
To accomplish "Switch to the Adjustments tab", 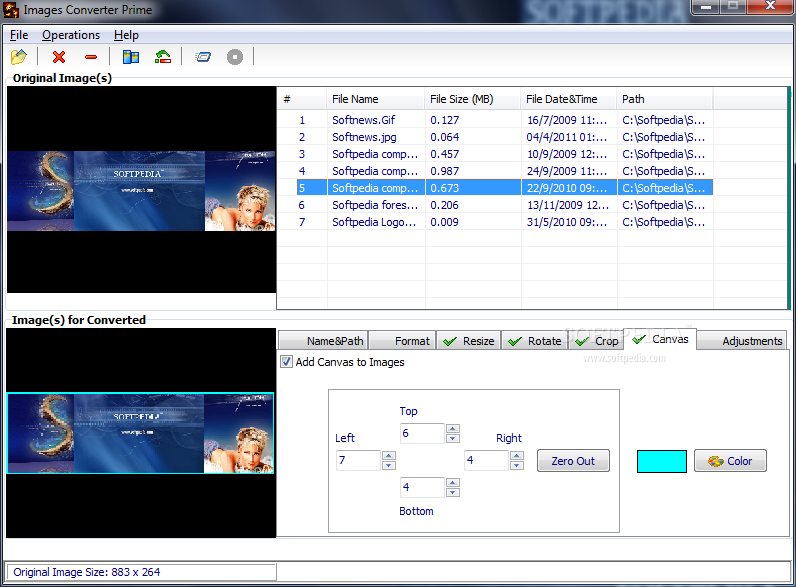I will pos(742,341).
